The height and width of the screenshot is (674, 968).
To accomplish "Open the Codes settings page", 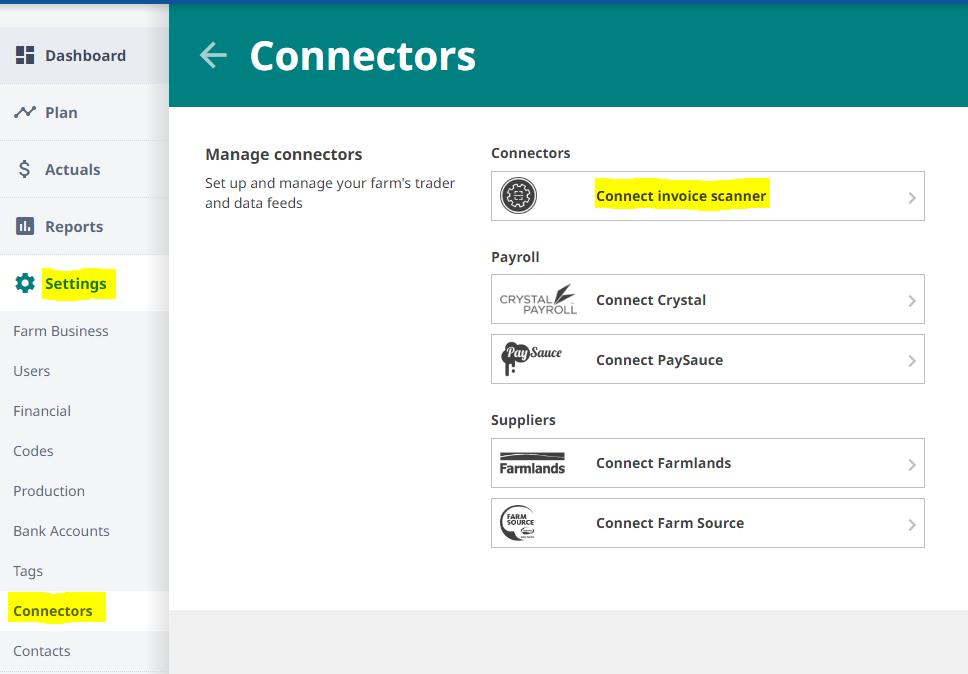I will point(33,451).
